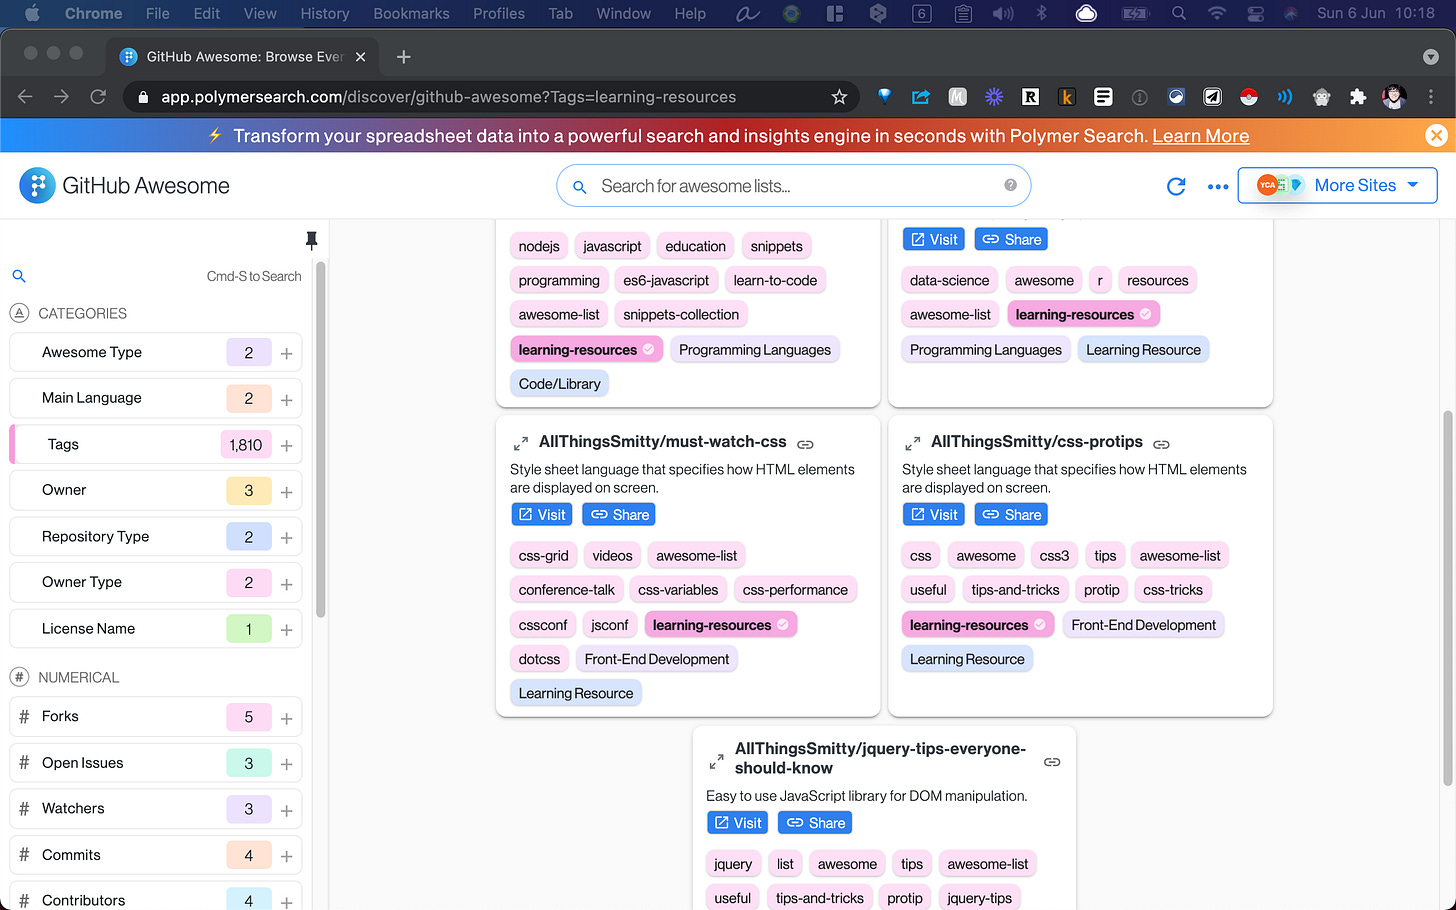
Task: Open Chrome's Bookmarks menu
Action: click(x=411, y=14)
